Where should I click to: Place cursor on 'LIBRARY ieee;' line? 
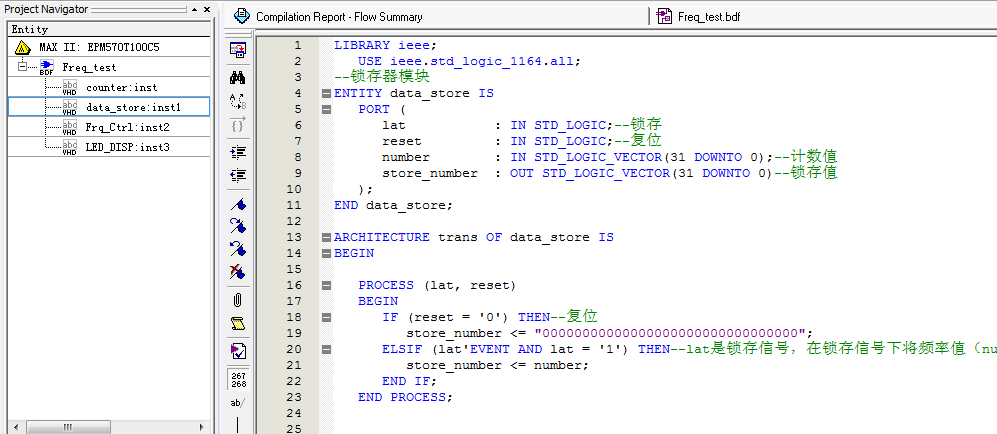[x=385, y=45]
